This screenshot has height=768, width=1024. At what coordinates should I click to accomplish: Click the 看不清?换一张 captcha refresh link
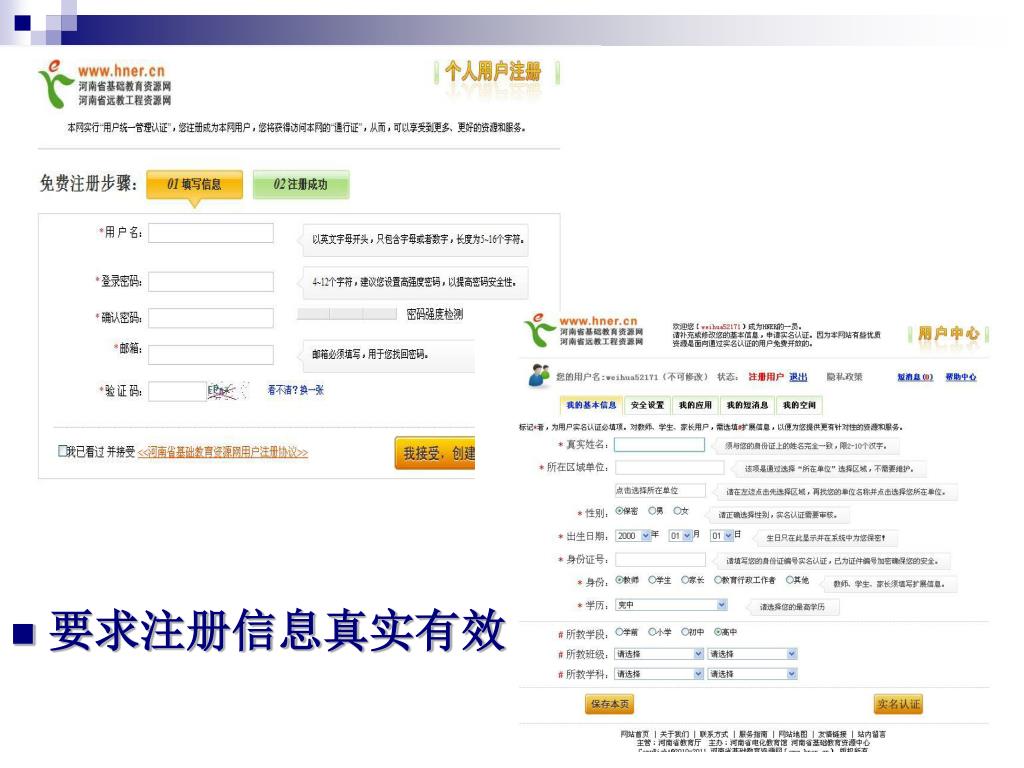pyautogui.click(x=295, y=391)
